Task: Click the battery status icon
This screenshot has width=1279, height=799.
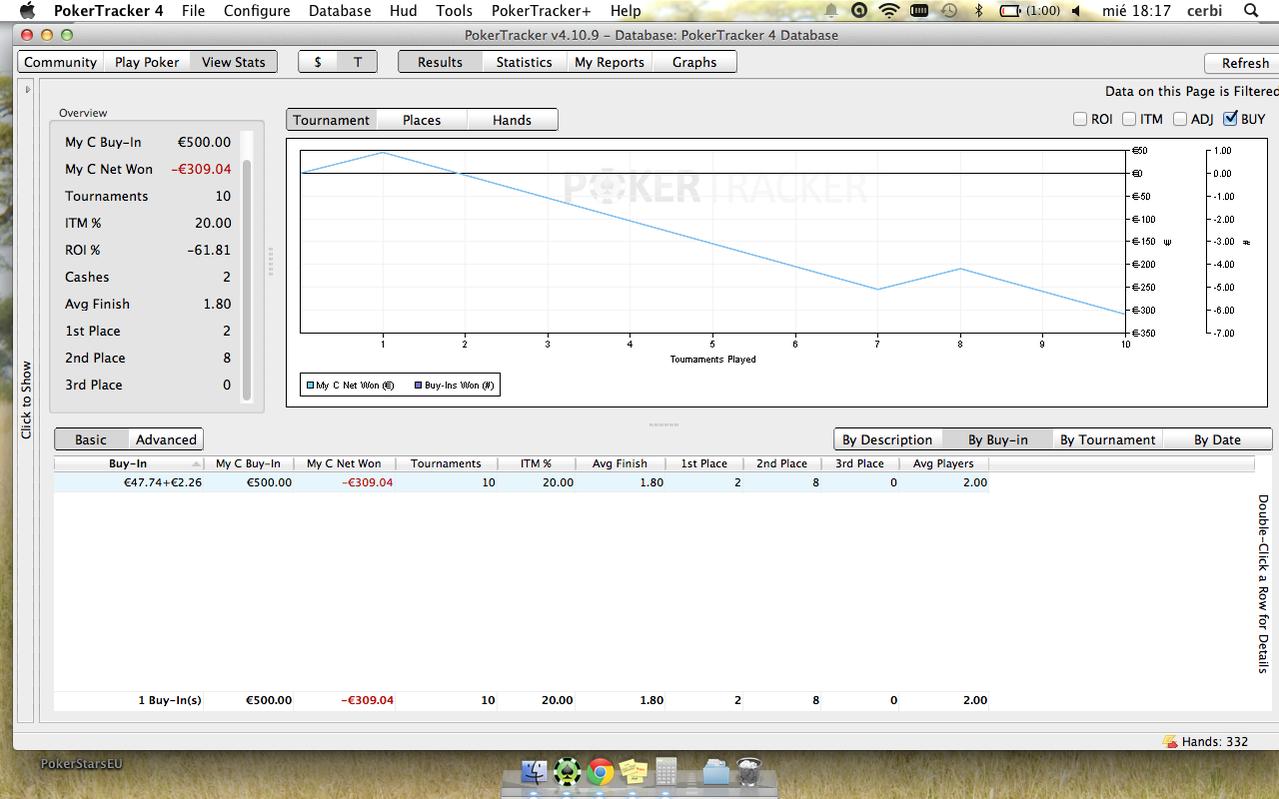Action: pos(1010,10)
